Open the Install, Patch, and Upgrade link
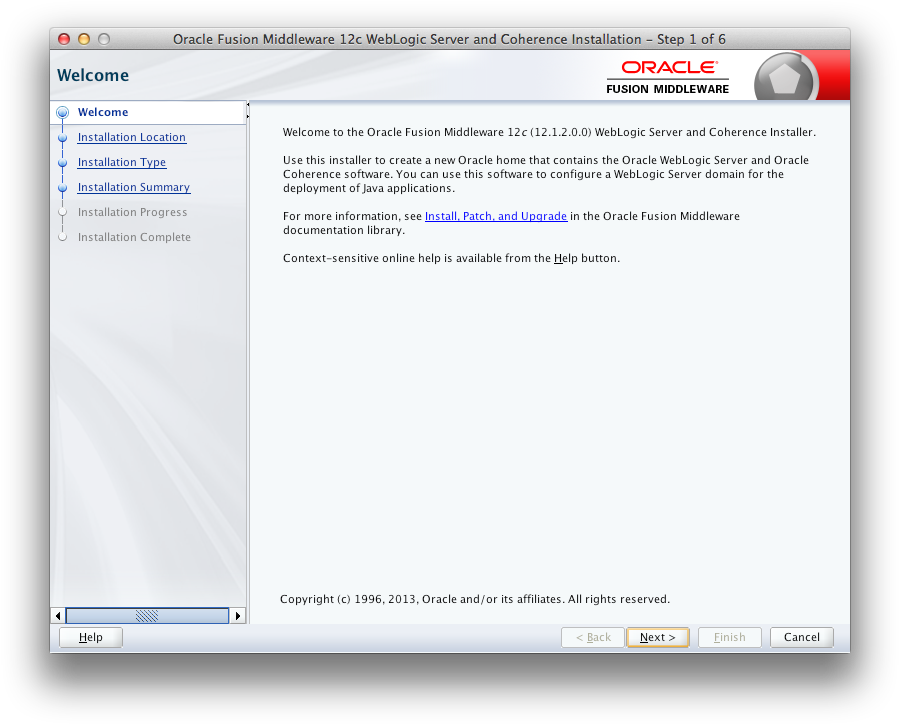 coord(496,216)
